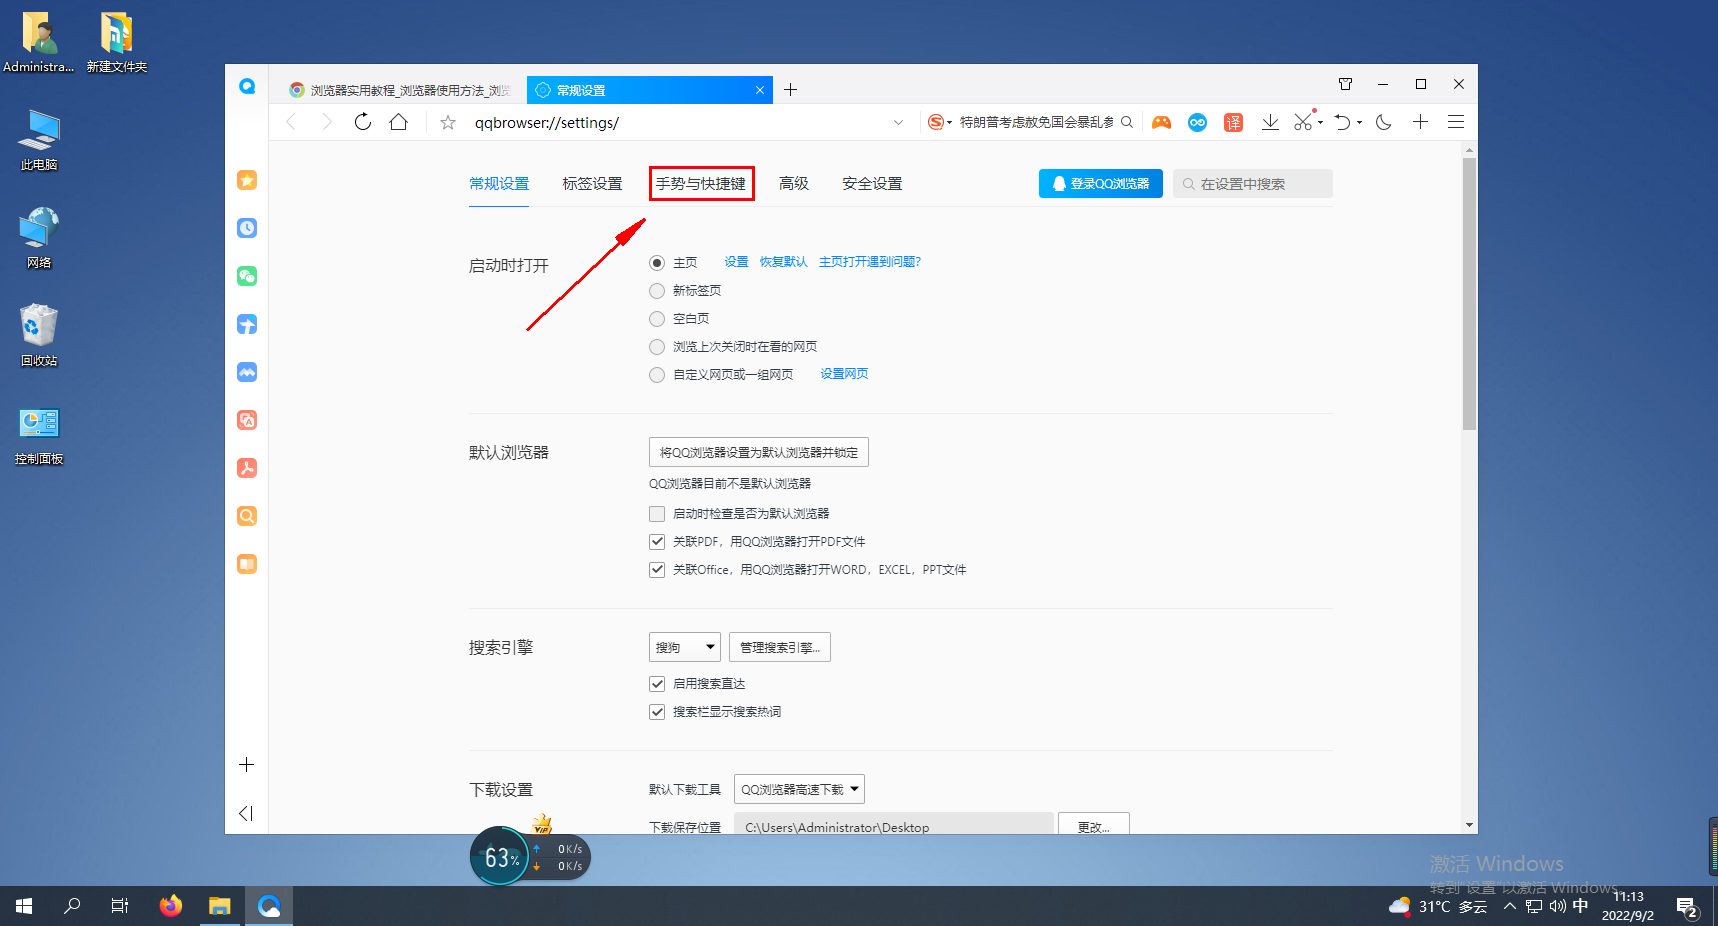The image size is (1718, 926).
Task: Click 主页打开遇到问题? link
Action: 870,262
